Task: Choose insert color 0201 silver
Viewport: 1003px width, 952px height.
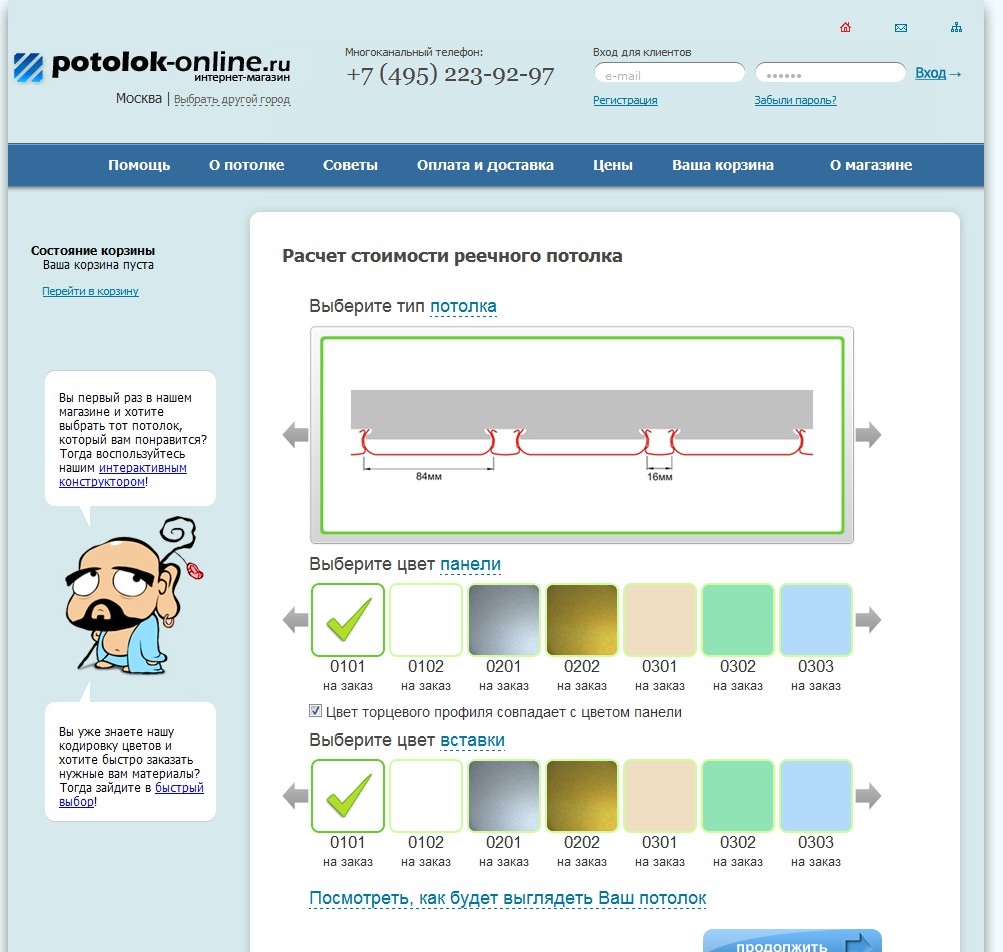Action: pyautogui.click(x=504, y=795)
